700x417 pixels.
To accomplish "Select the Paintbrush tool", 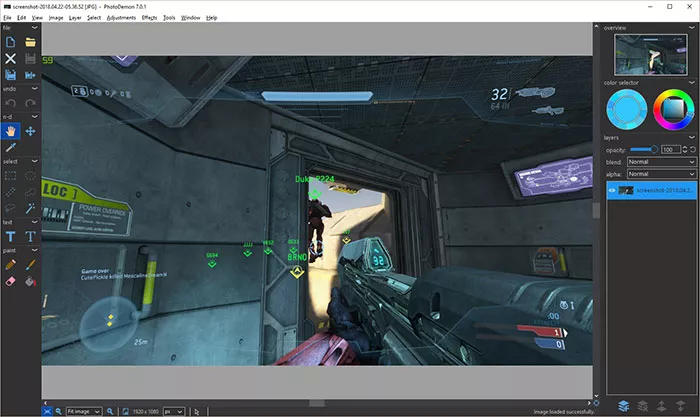I will 30,265.
